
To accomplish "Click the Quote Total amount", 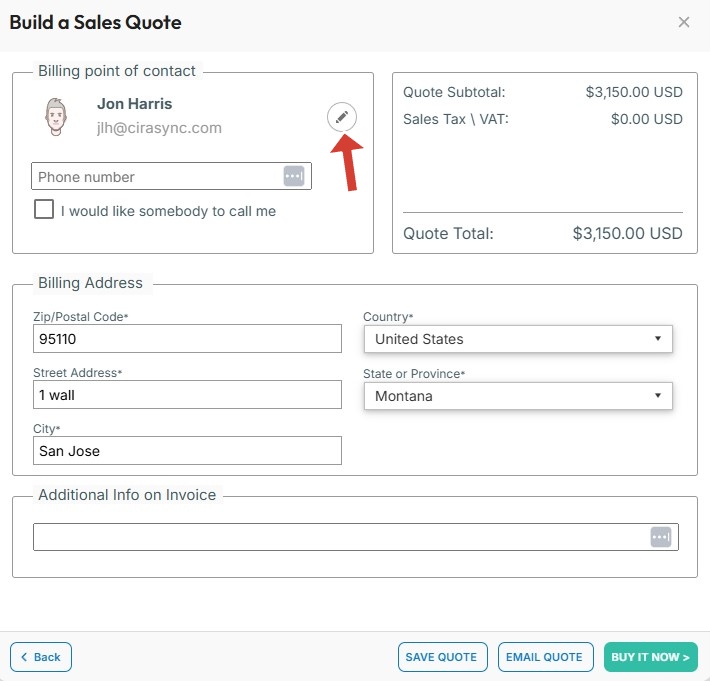I will point(627,234).
